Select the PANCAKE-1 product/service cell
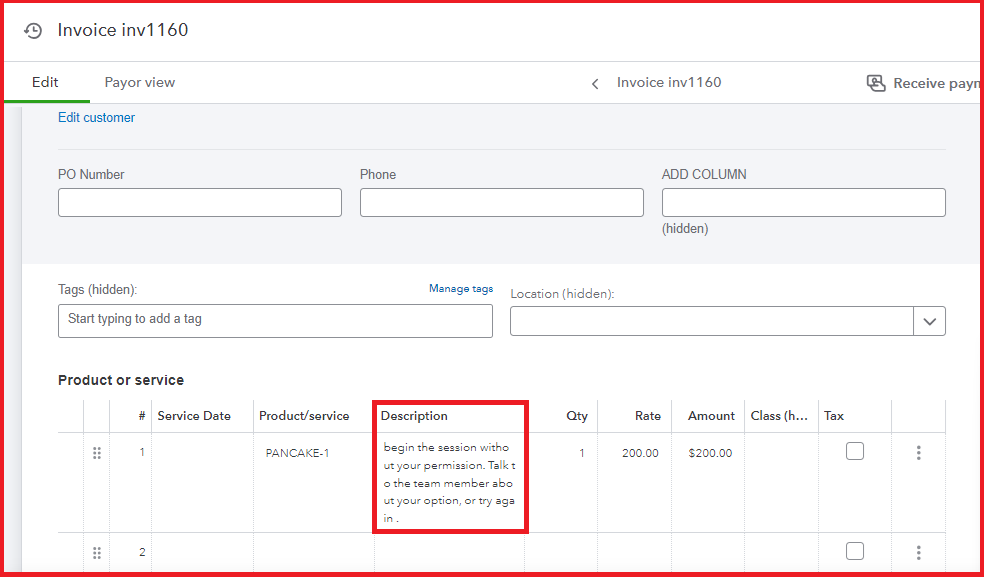The image size is (984, 577). click(x=297, y=454)
